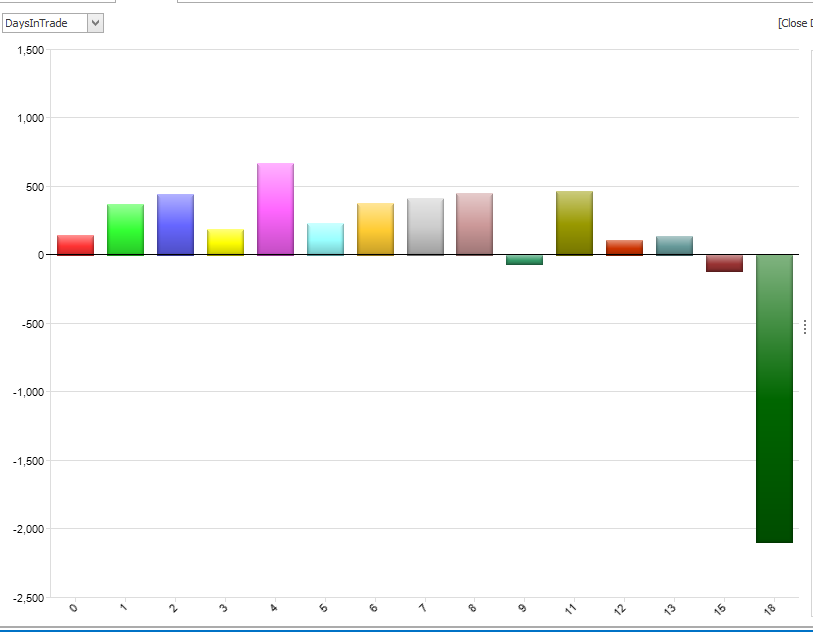Select the small negative green bar for day 9
This screenshot has height=632, width=813.
[x=524, y=260]
